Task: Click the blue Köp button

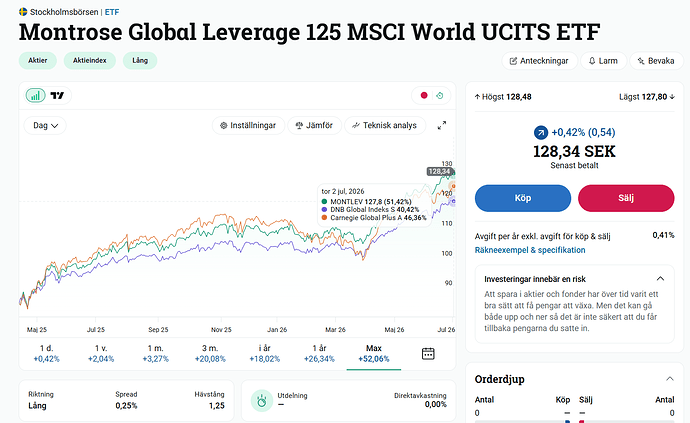Action: 523,198
